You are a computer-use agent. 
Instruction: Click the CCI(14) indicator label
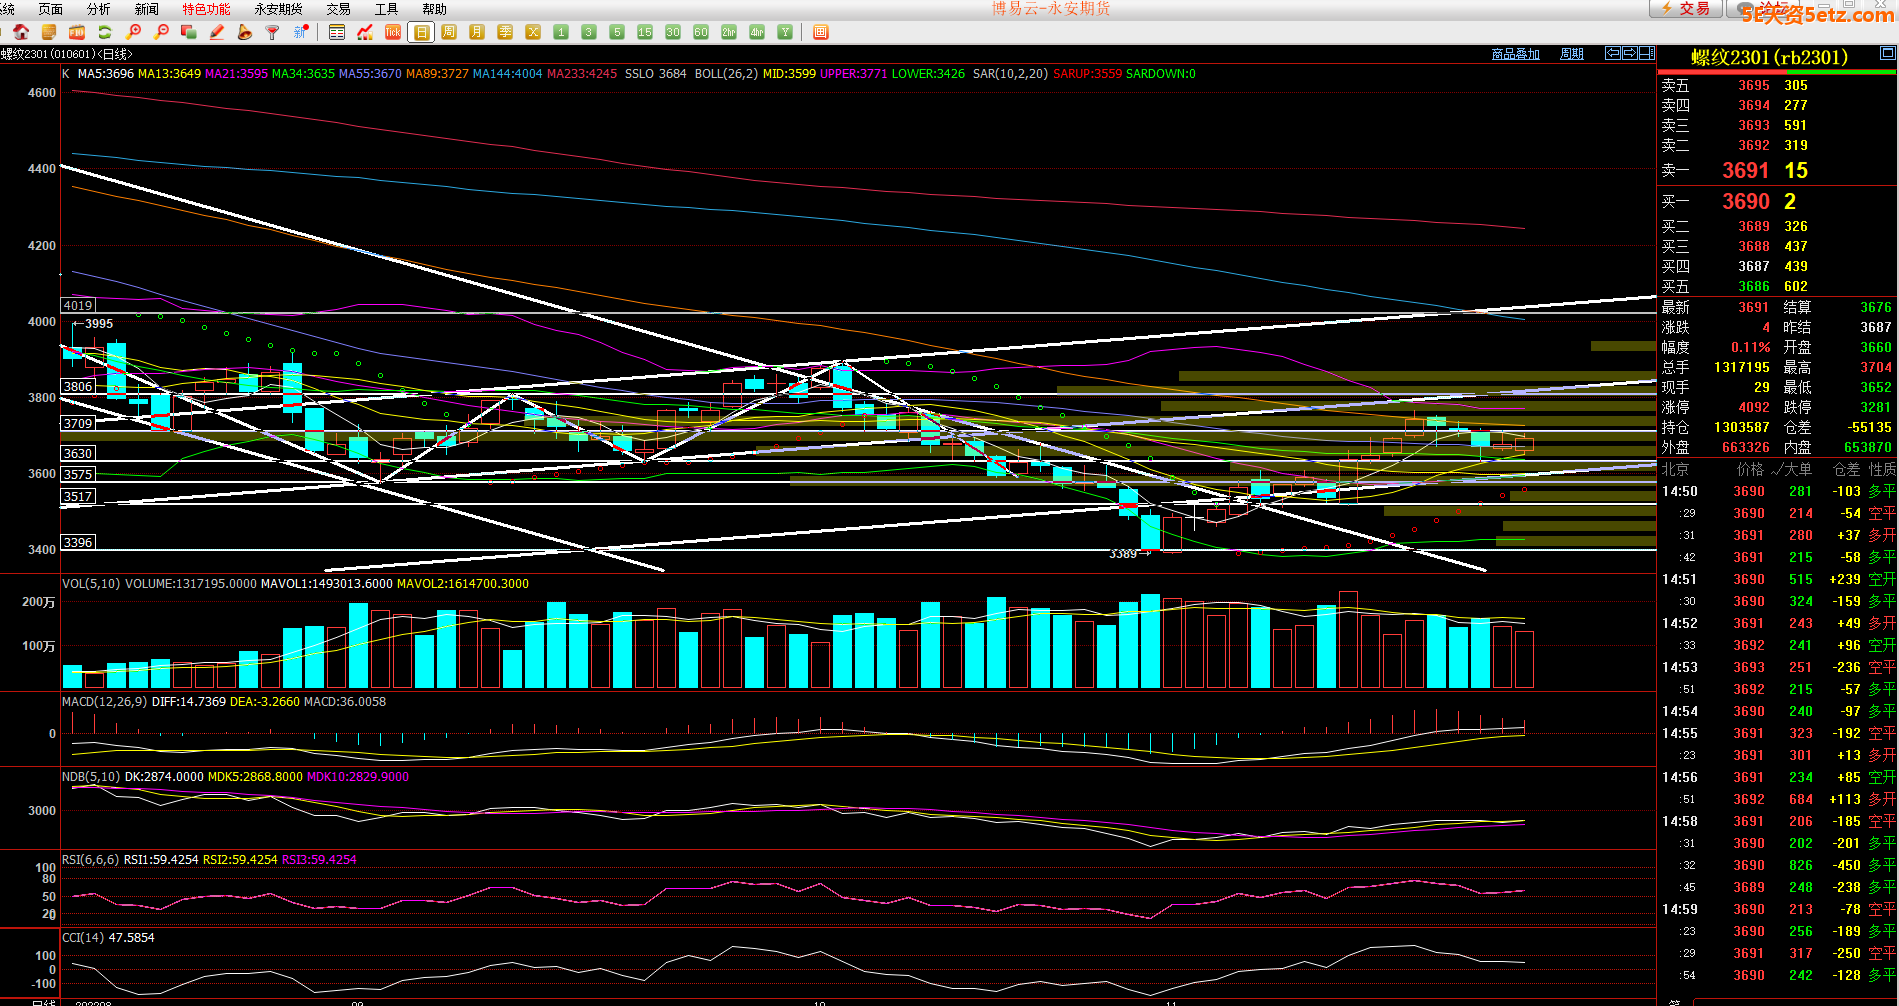(82, 938)
